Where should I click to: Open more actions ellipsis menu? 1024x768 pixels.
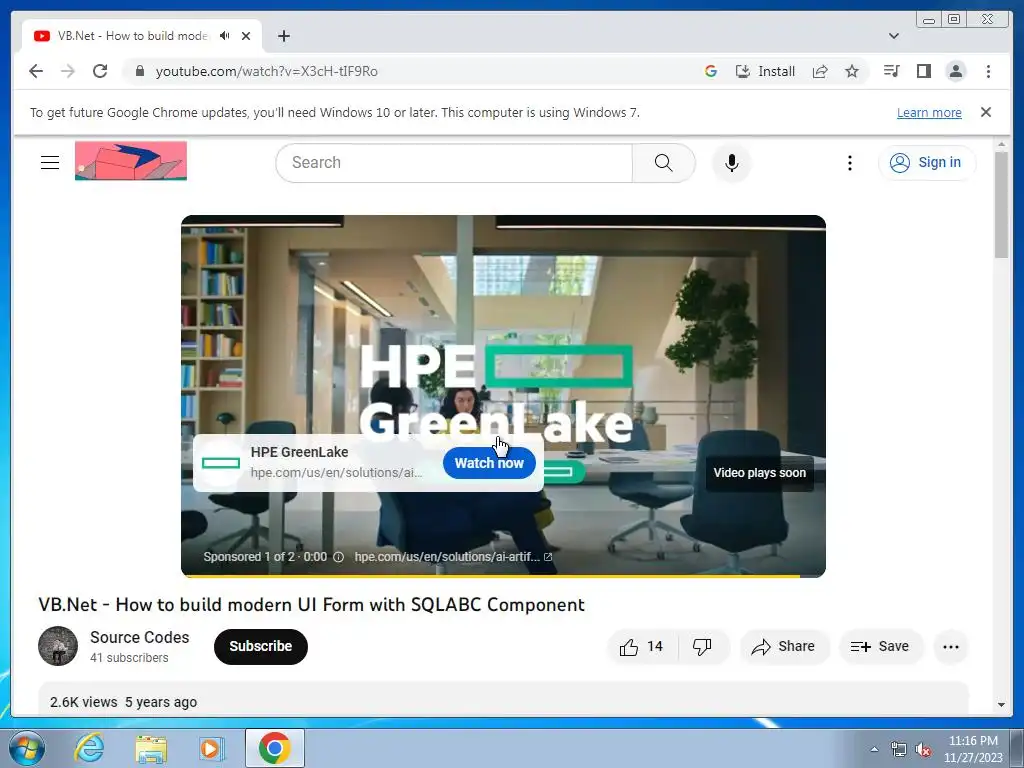(x=951, y=647)
